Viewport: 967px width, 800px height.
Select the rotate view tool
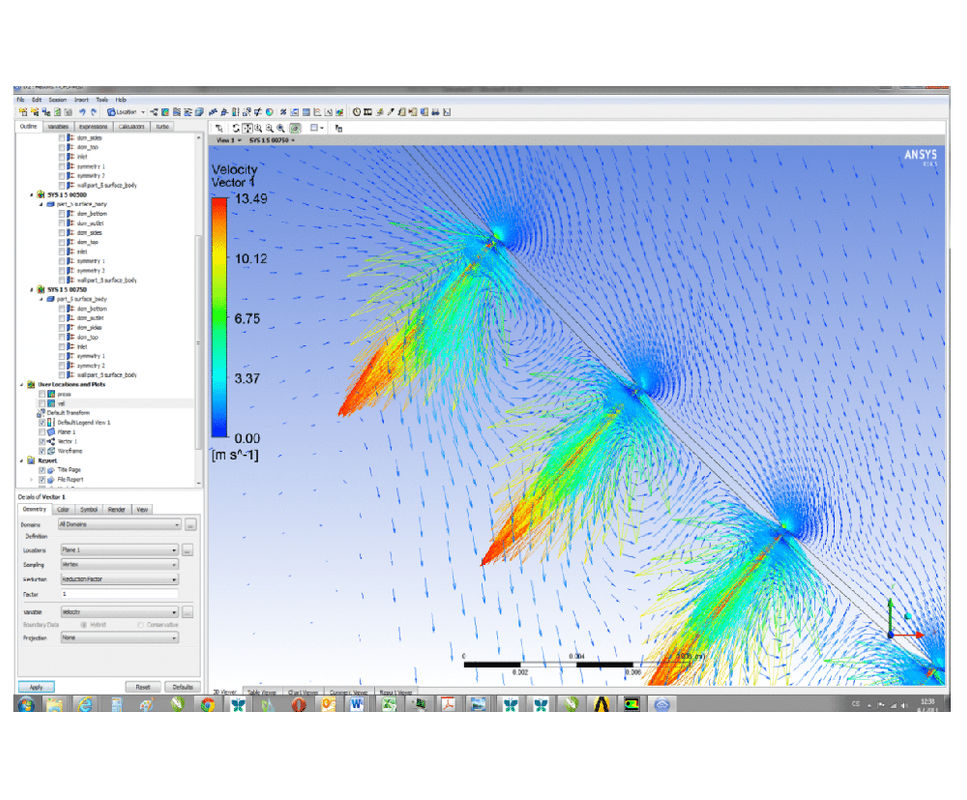pos(235,128)
